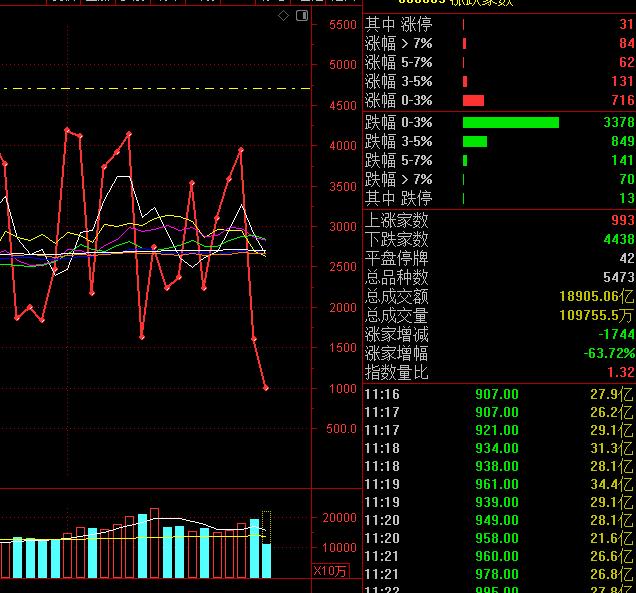Image resolution: width=636 pixels, height=593 pixels.
Task: Click the 949.00 tick value
Action: coord(497,520)
